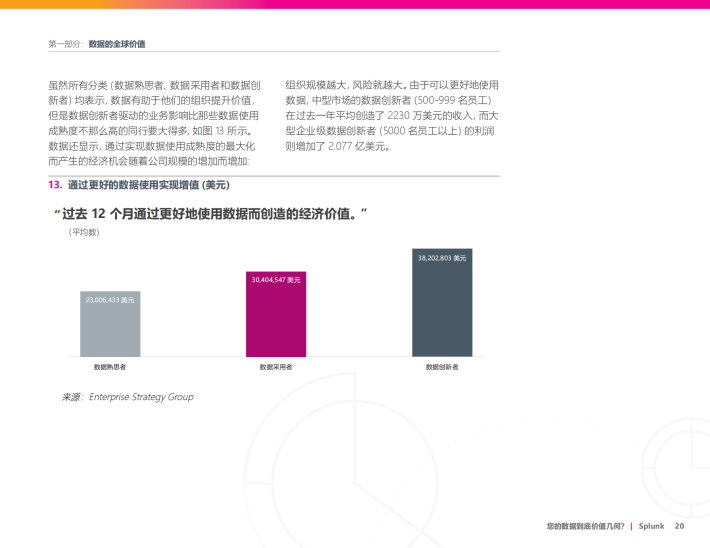Click the 'Splunk' footer text
Viewport: 710px width, 548px height.
click(x=651, y=526)
